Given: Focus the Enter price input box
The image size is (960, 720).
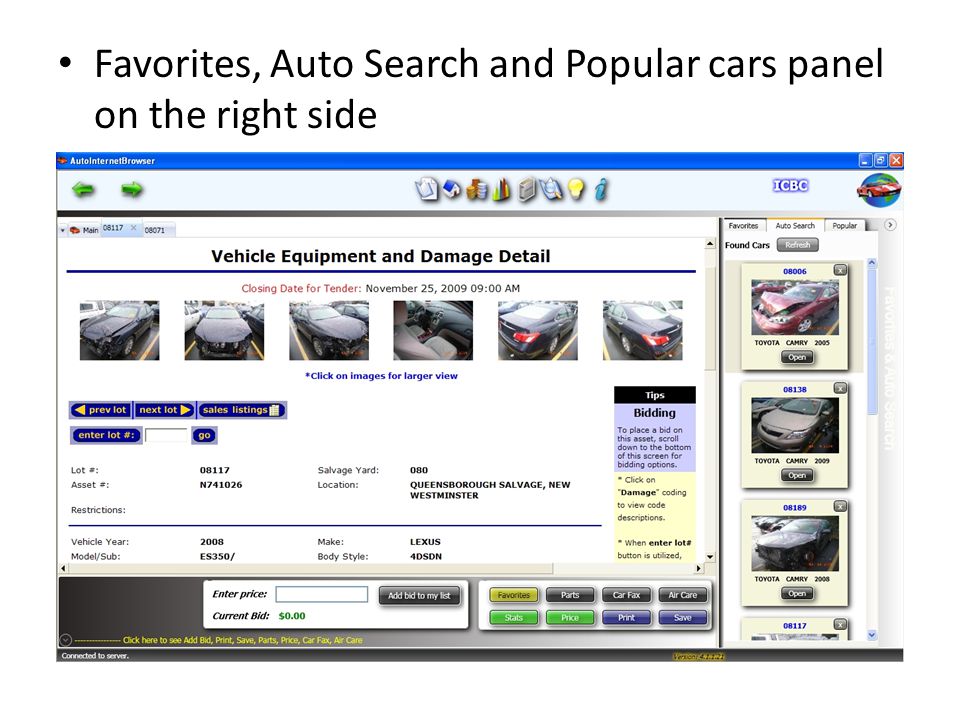Looking at the screenshot, I should (321, 594).
